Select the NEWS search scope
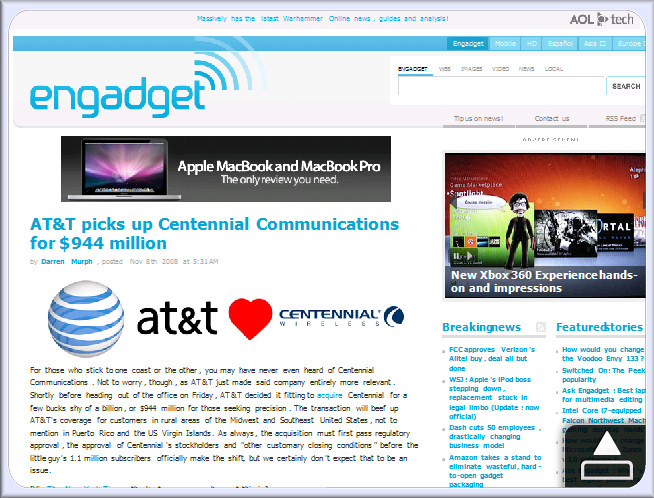 526,69
